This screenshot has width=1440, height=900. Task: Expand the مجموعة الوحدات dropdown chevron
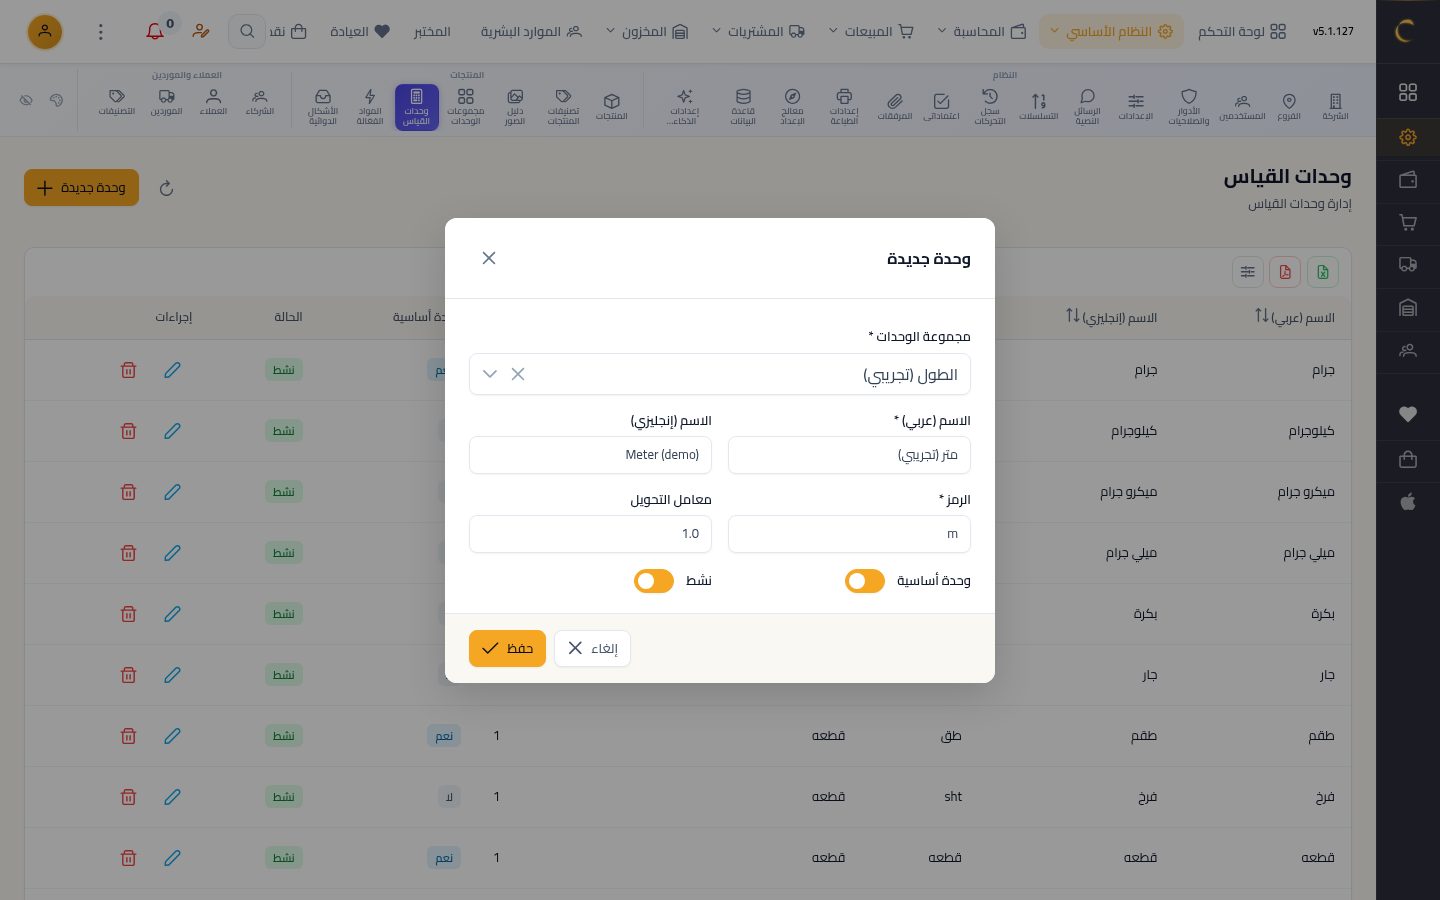(x=490, y=374)
